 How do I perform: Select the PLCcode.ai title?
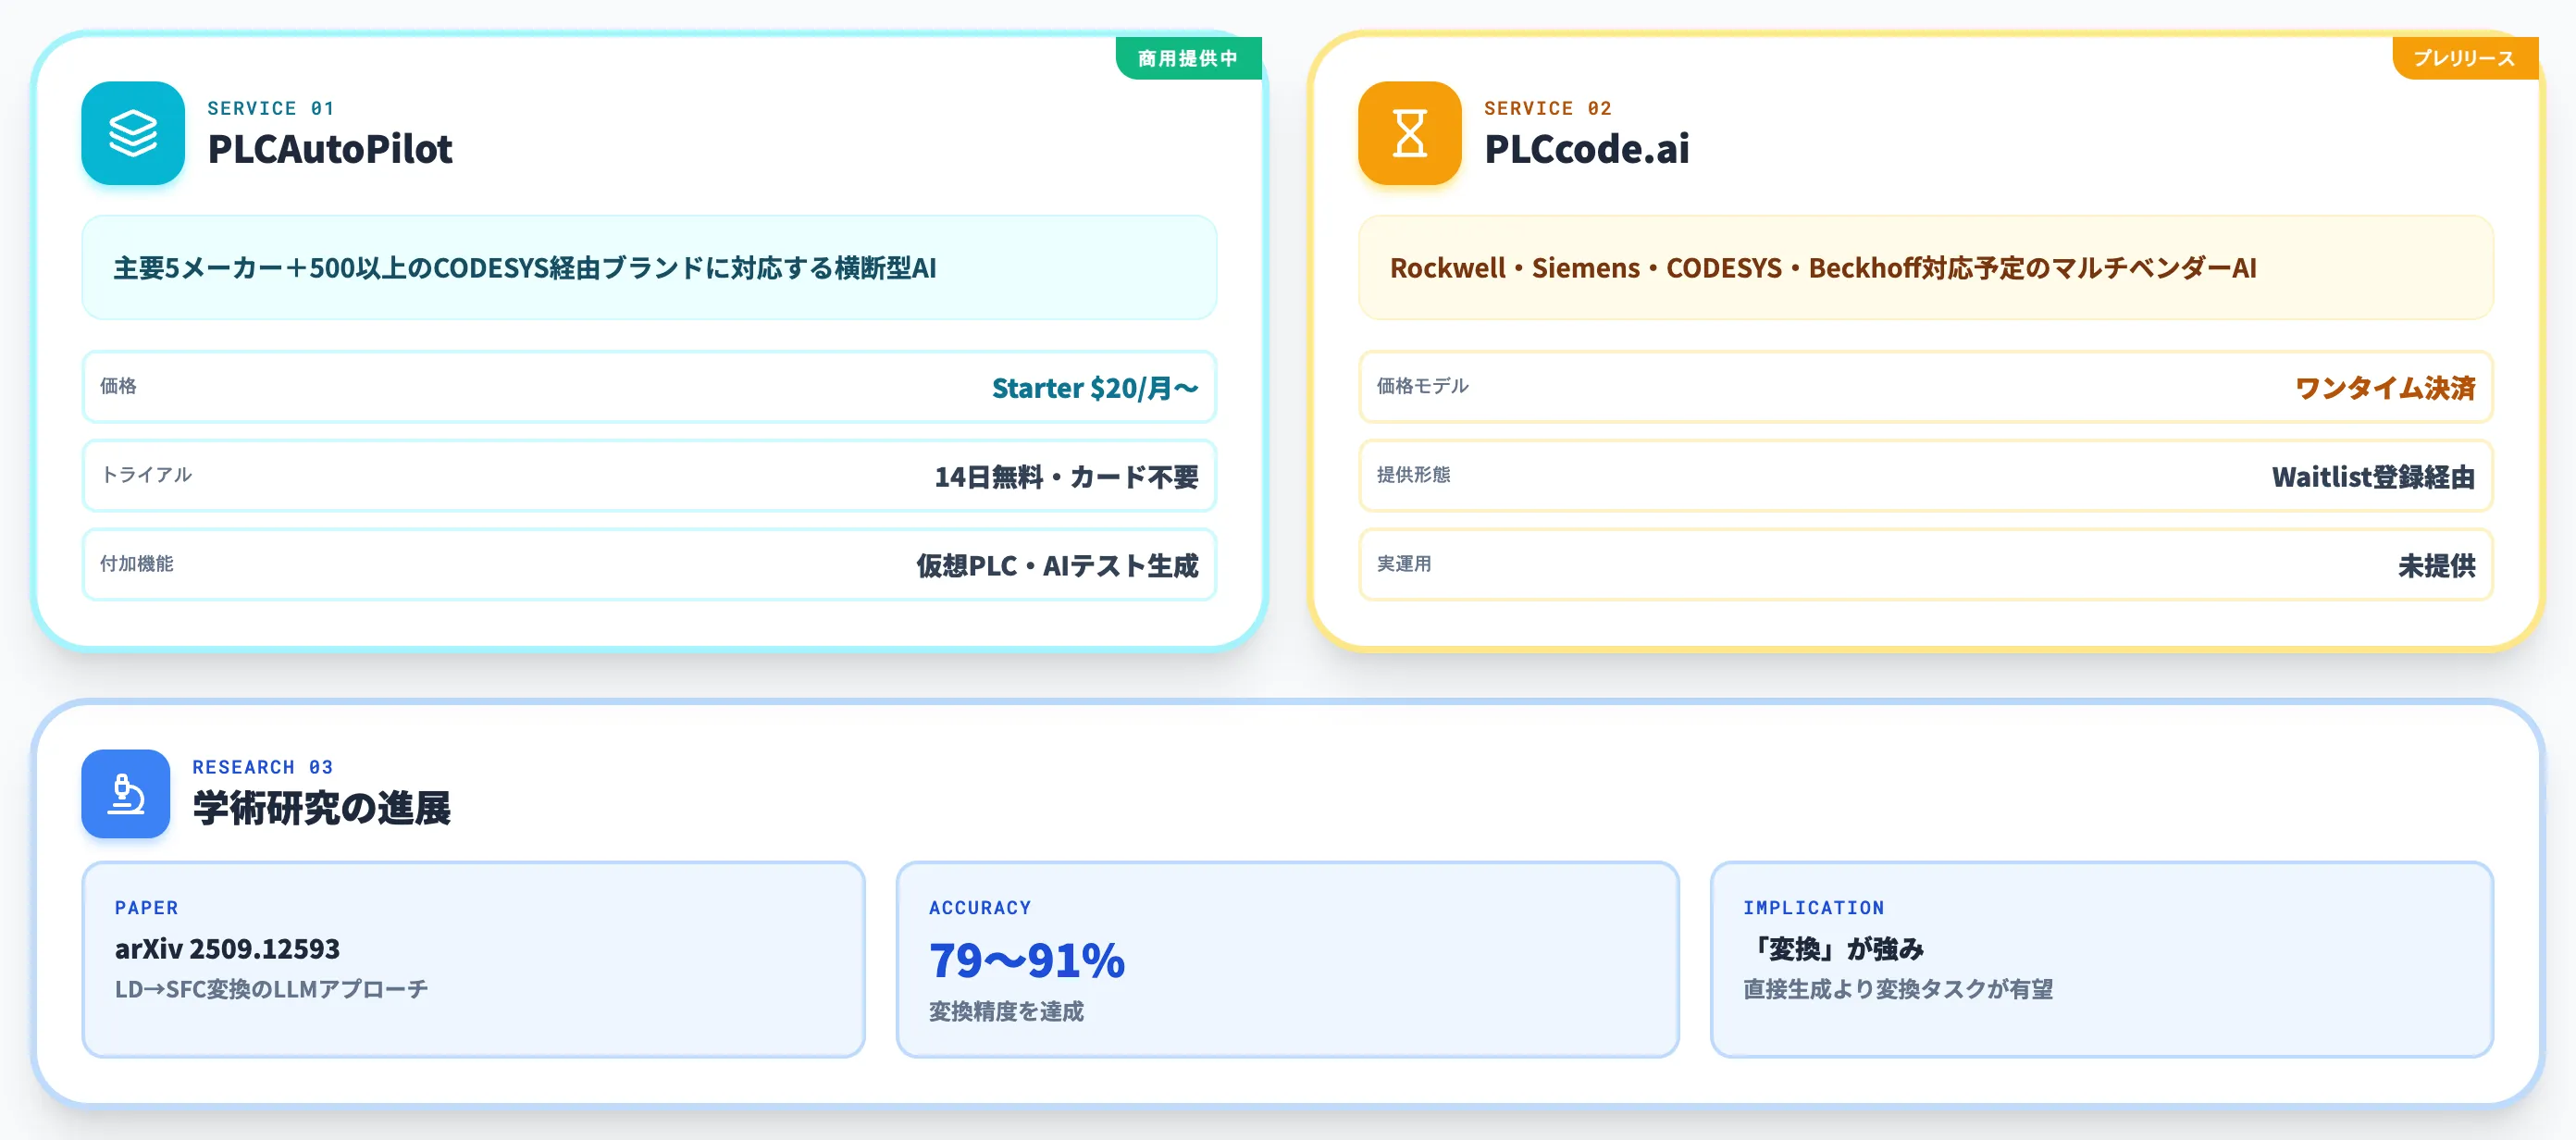click(1587, 149)
